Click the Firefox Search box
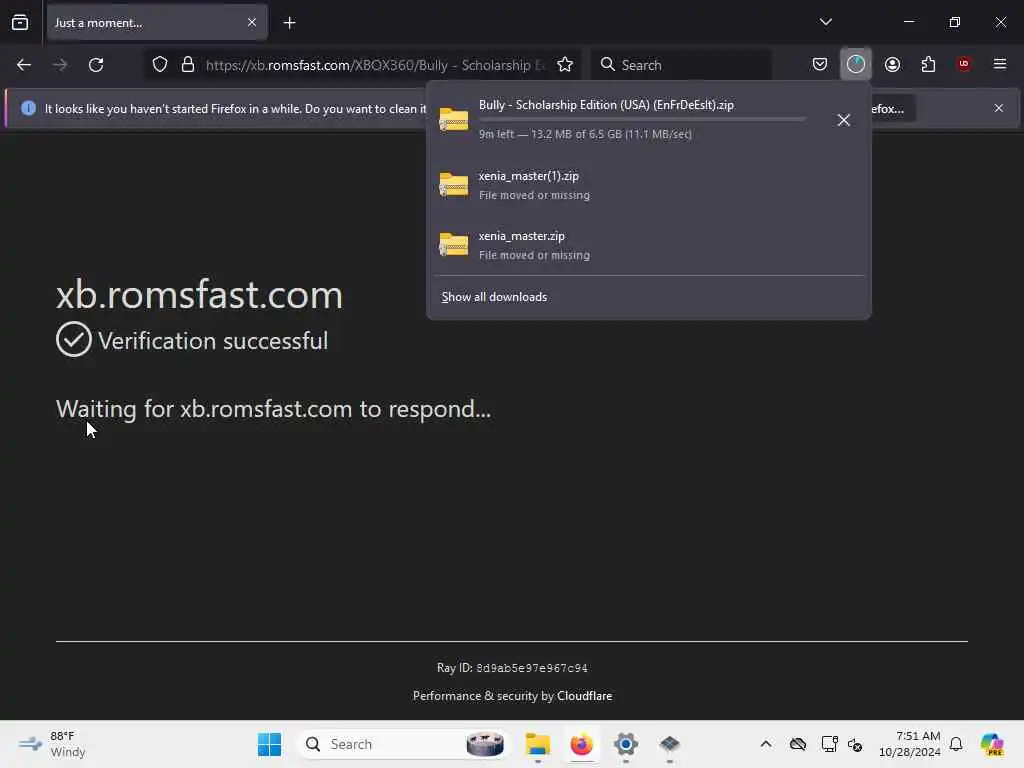1024x768 pixels. (680, 65)
